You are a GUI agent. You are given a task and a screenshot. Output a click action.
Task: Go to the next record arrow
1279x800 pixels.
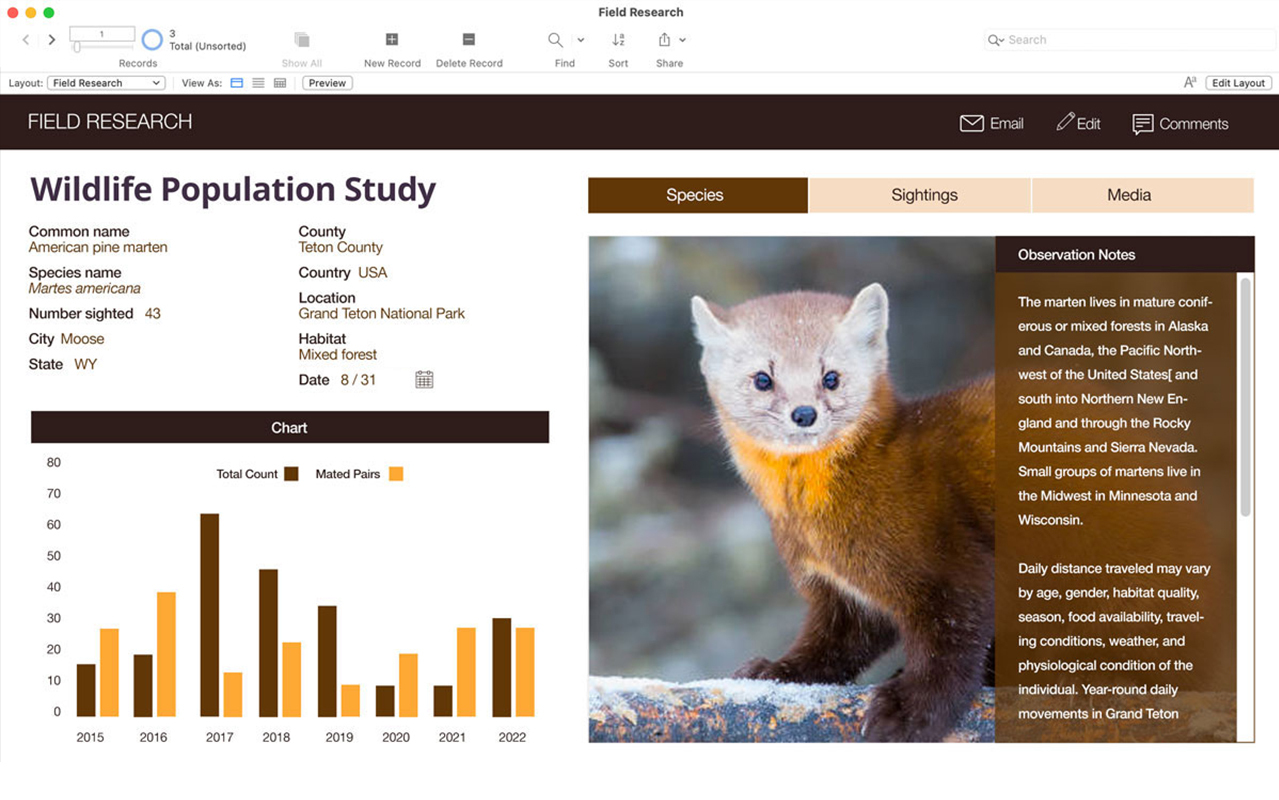(x=52, y=40)
